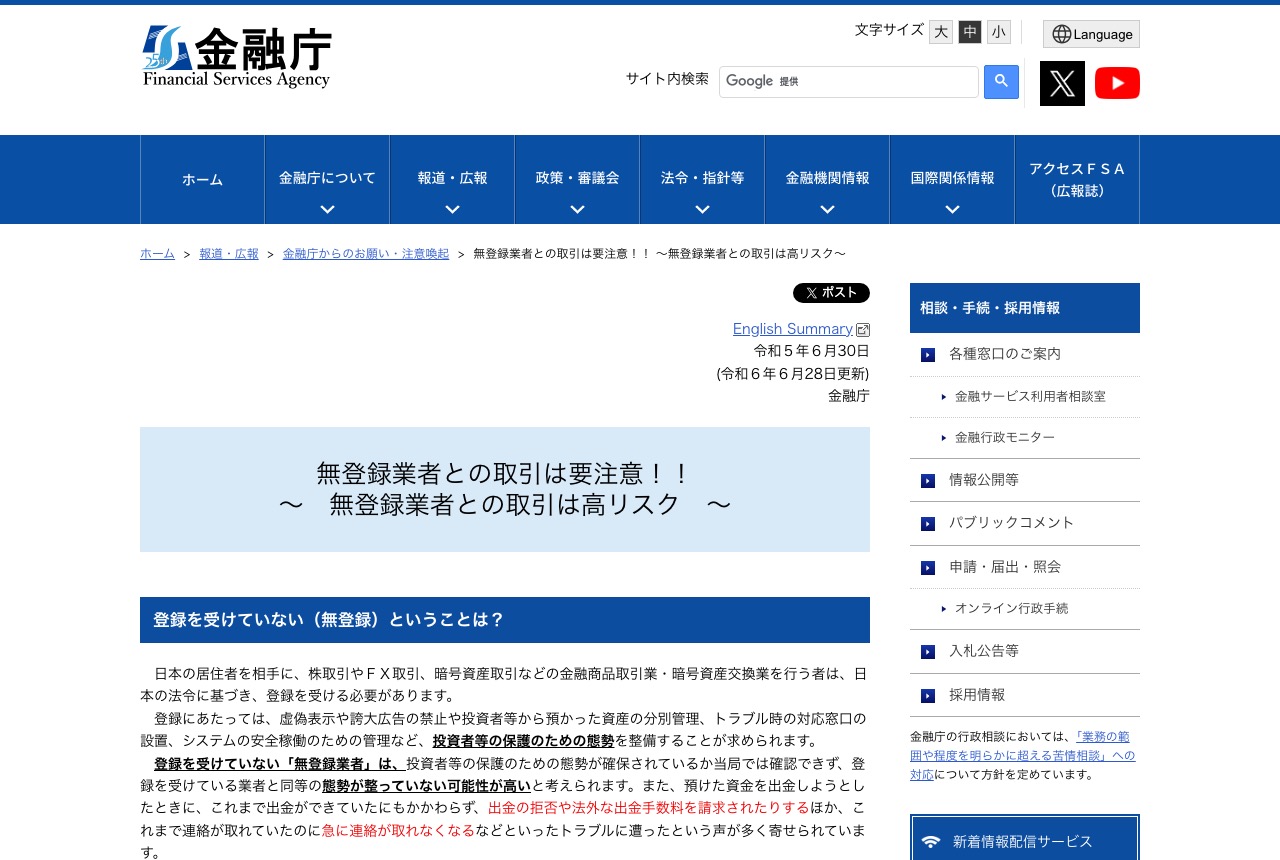Click the 文字サイズ label

tap(889, 30)
